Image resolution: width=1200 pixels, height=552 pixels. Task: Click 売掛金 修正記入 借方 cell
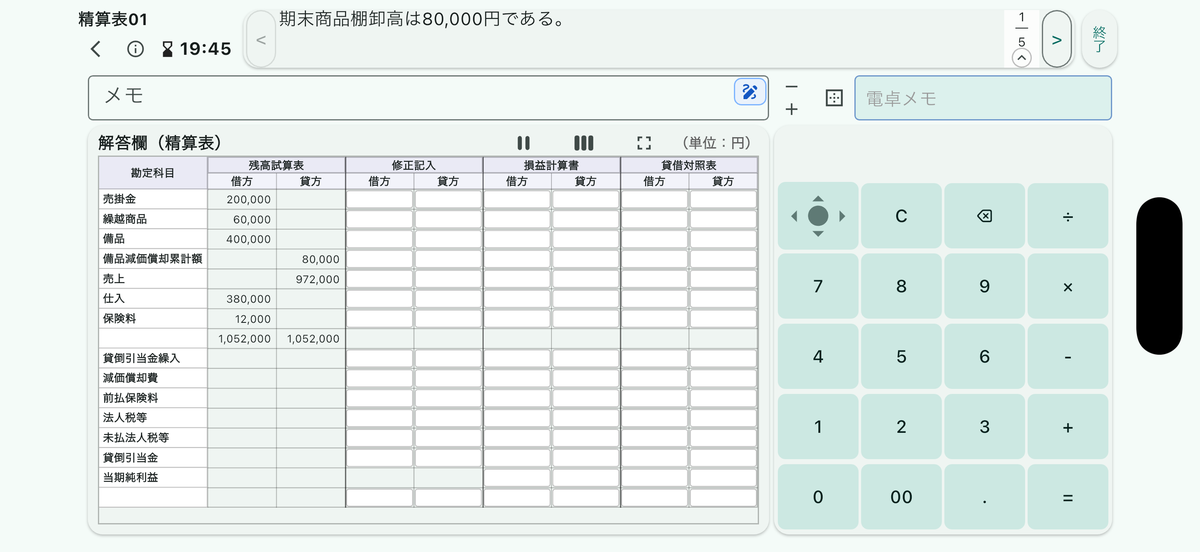pos(380,199)
